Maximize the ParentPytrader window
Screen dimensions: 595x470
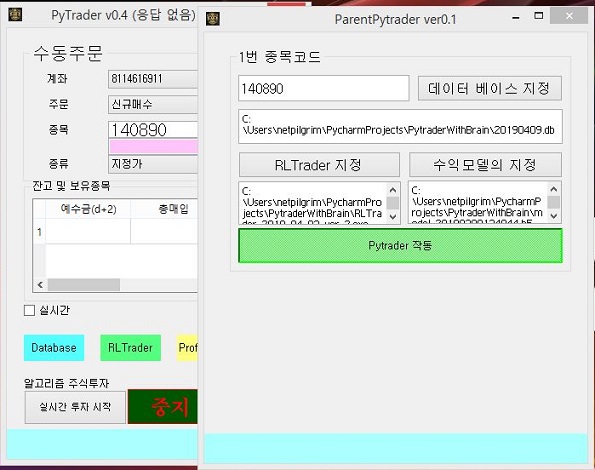coord(538,16)
